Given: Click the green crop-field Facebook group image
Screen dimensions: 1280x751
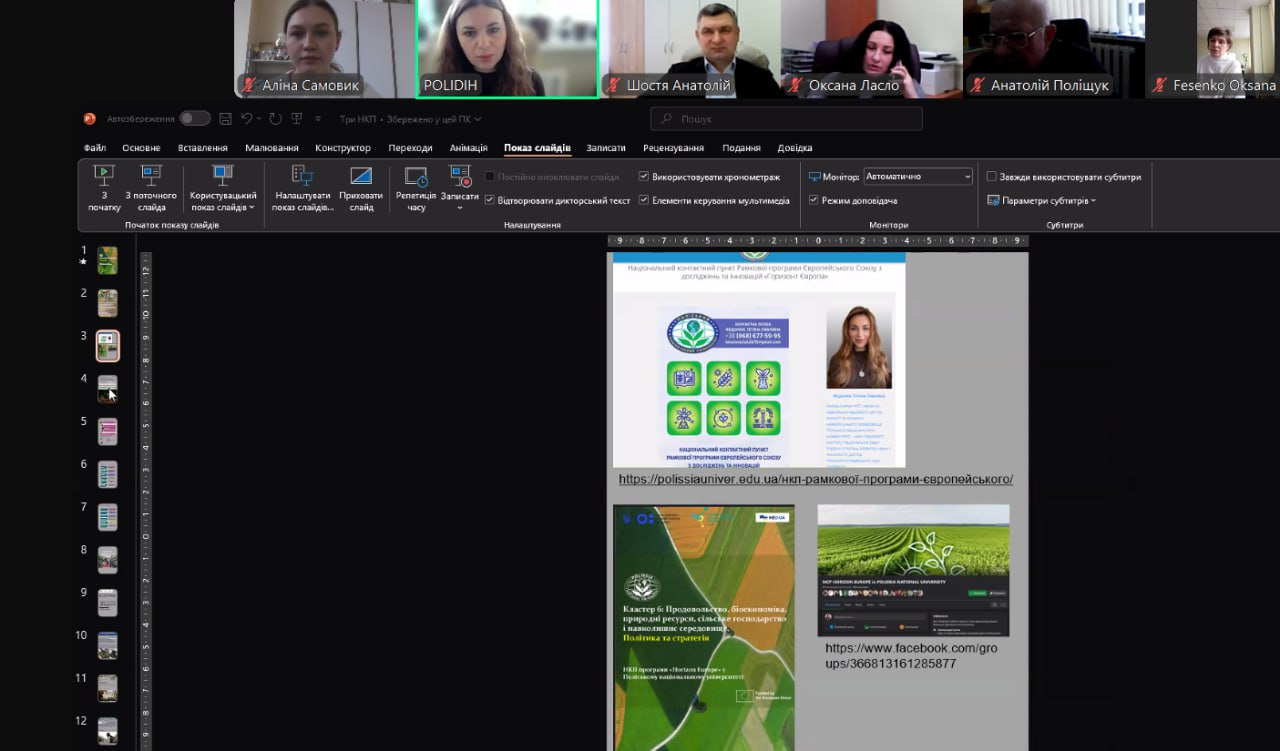Looking at the screenshot, I should (x=913, y=570).
